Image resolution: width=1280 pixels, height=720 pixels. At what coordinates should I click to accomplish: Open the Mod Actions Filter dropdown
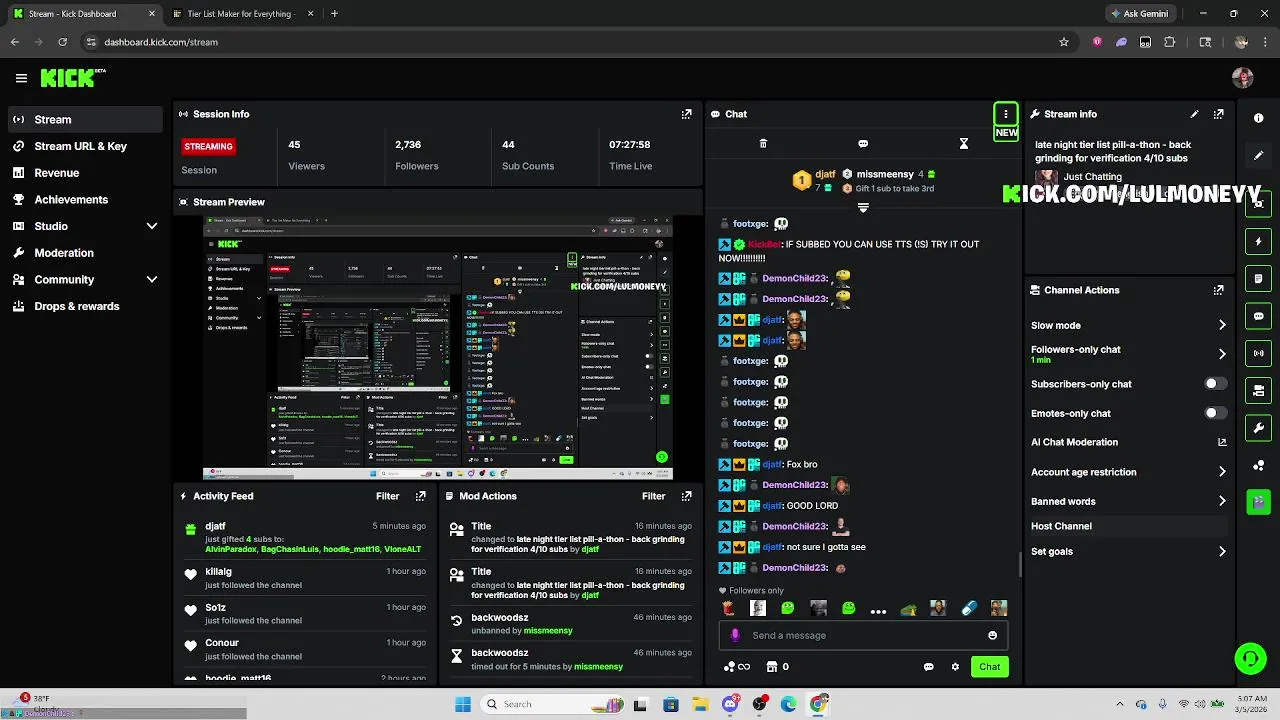[653, 496]
